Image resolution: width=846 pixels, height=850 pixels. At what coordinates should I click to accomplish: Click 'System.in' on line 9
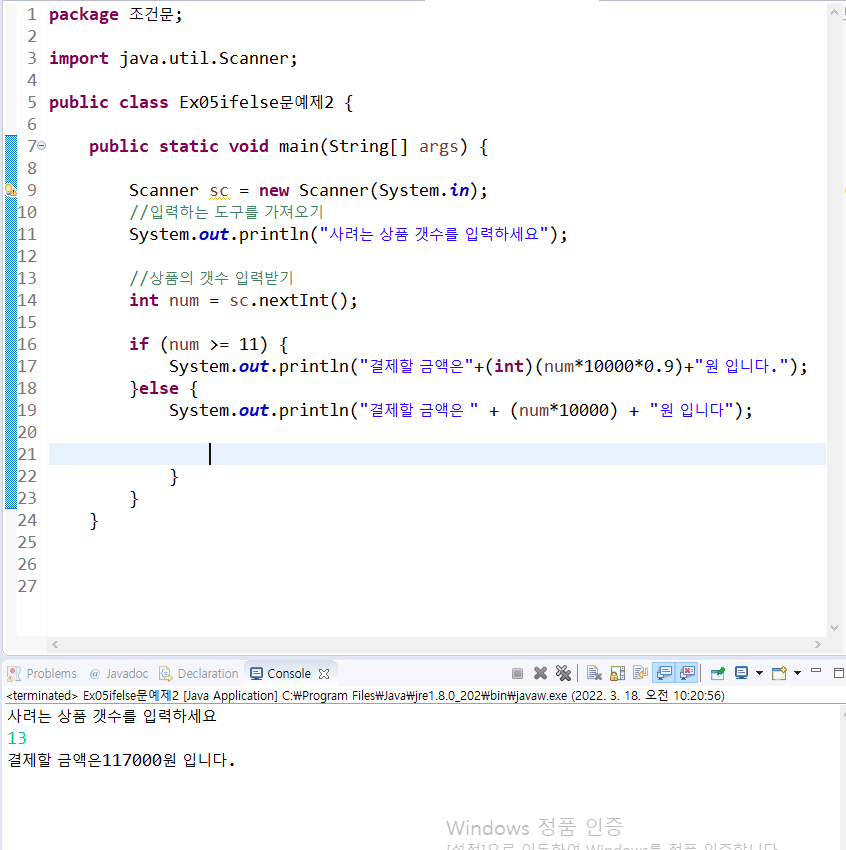click(x=424, y=190)
